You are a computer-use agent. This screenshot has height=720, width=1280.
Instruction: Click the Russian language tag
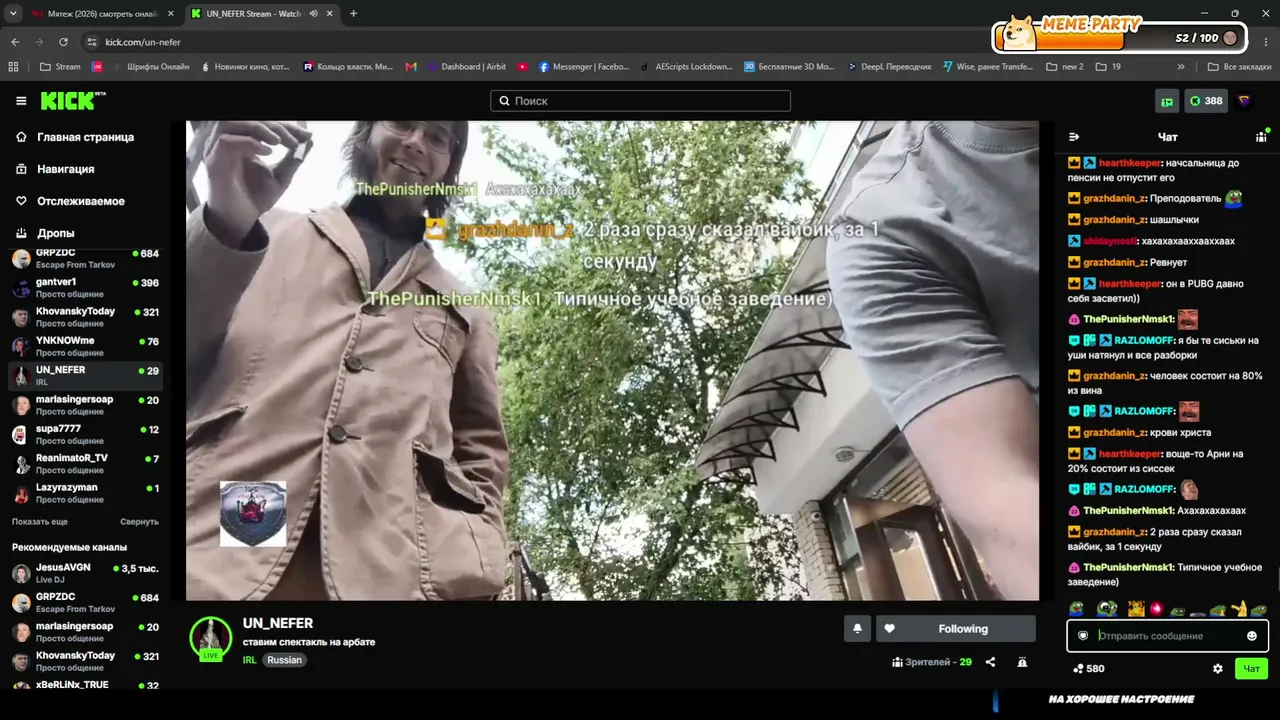284,660
